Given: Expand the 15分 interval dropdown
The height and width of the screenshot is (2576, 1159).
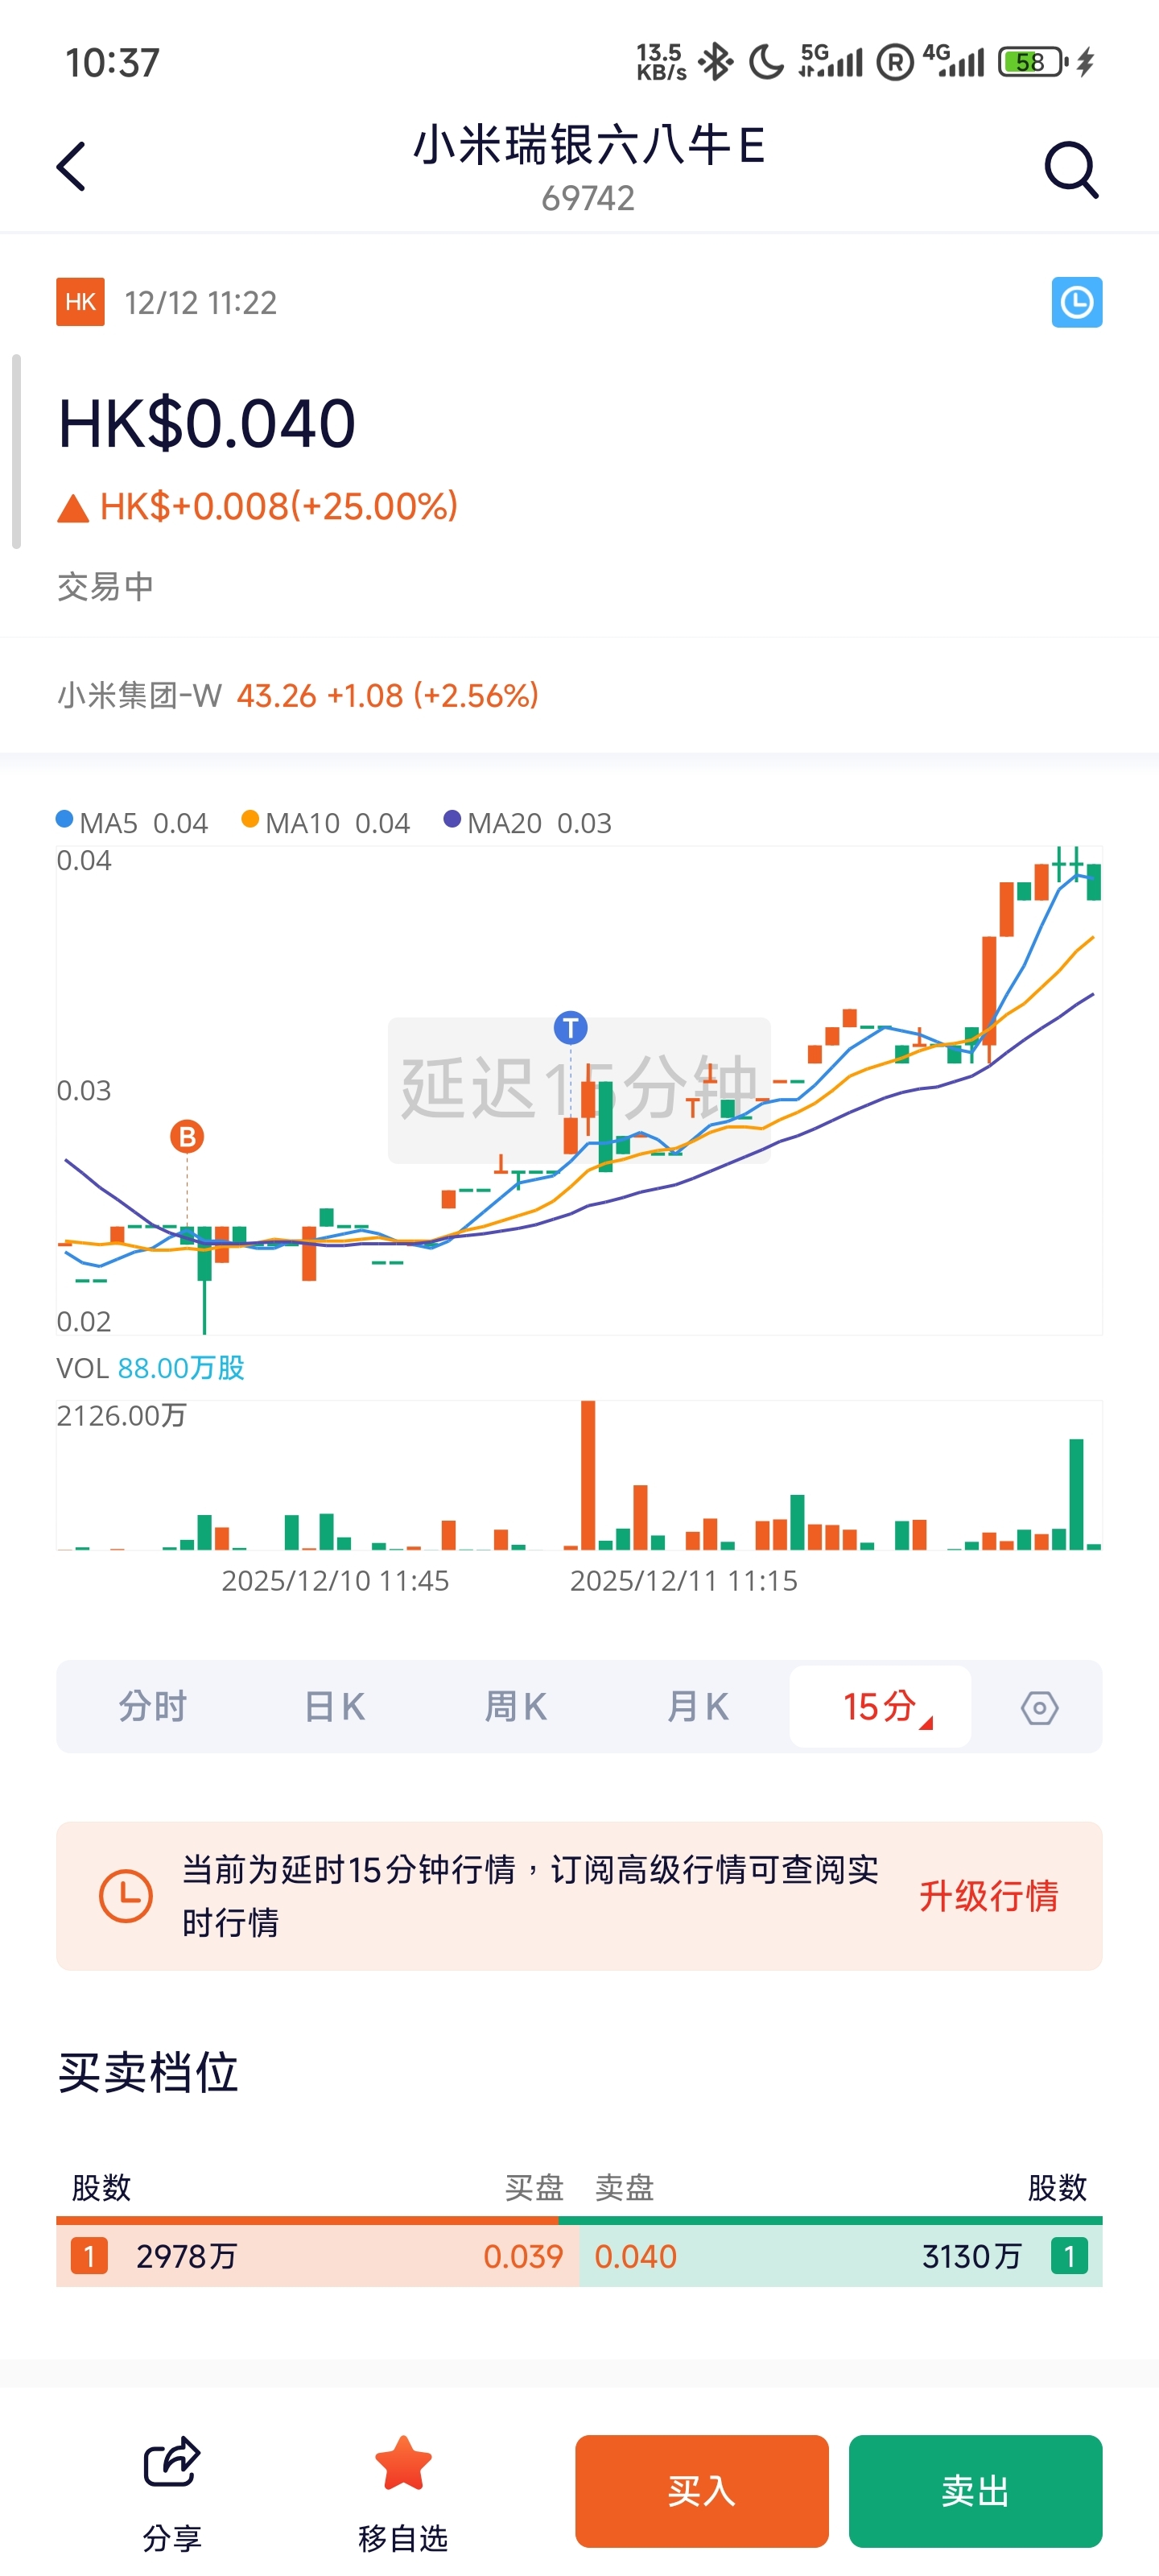Looking at the screenshot, I should (881, 1707).
